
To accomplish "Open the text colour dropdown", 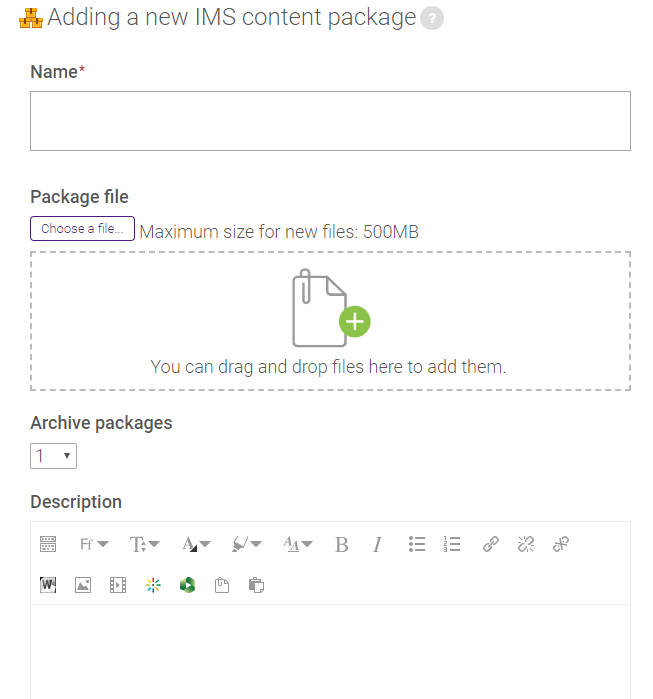I will pyautogui.click(x=196, y=544).
